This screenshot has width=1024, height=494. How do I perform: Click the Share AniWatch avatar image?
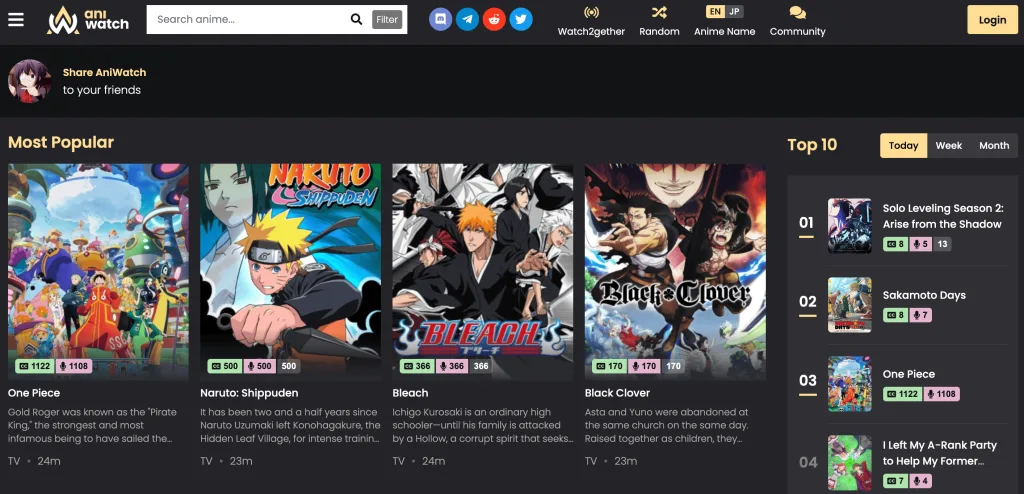(x=29, y=81)
